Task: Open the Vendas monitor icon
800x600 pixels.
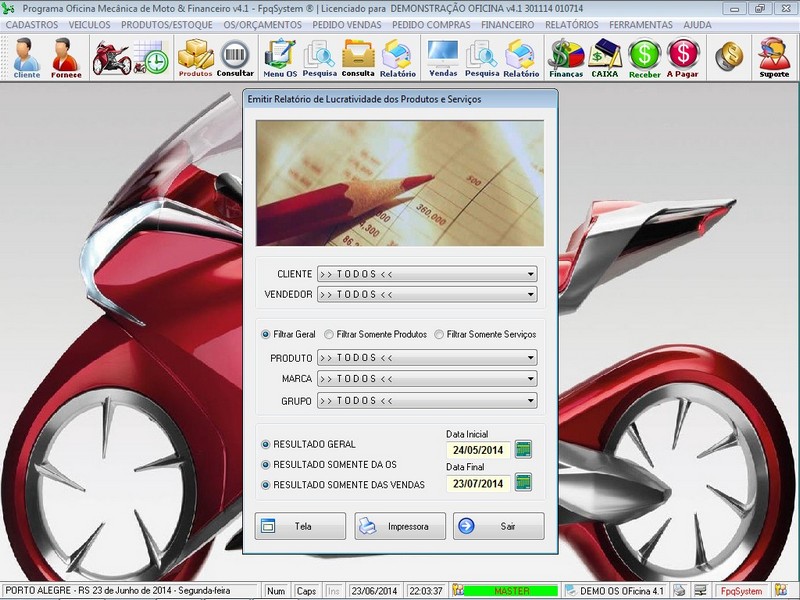Action: coord(443,58)
